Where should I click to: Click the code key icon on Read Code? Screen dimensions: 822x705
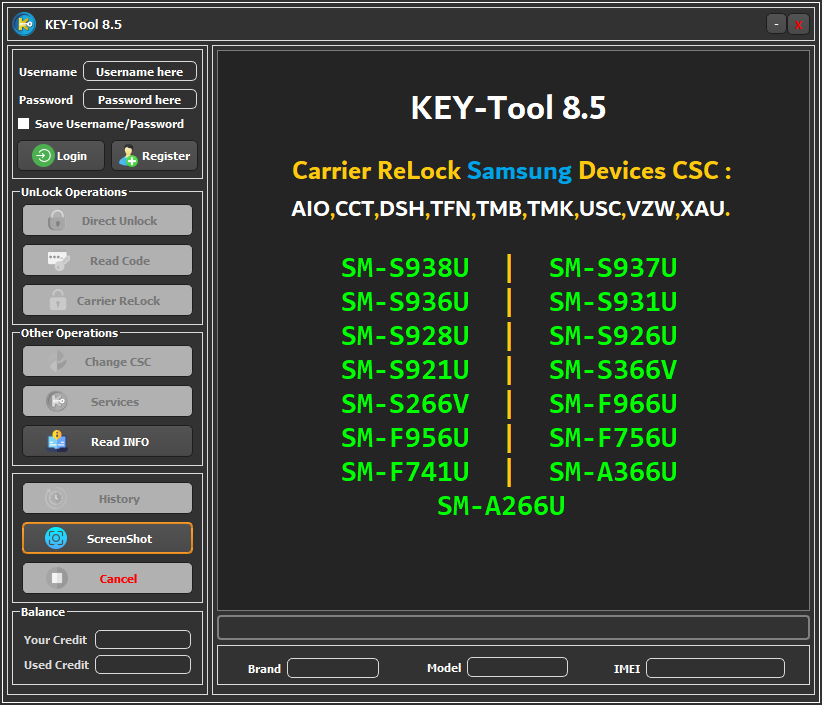pyautogui.click(x=58, y=261)
